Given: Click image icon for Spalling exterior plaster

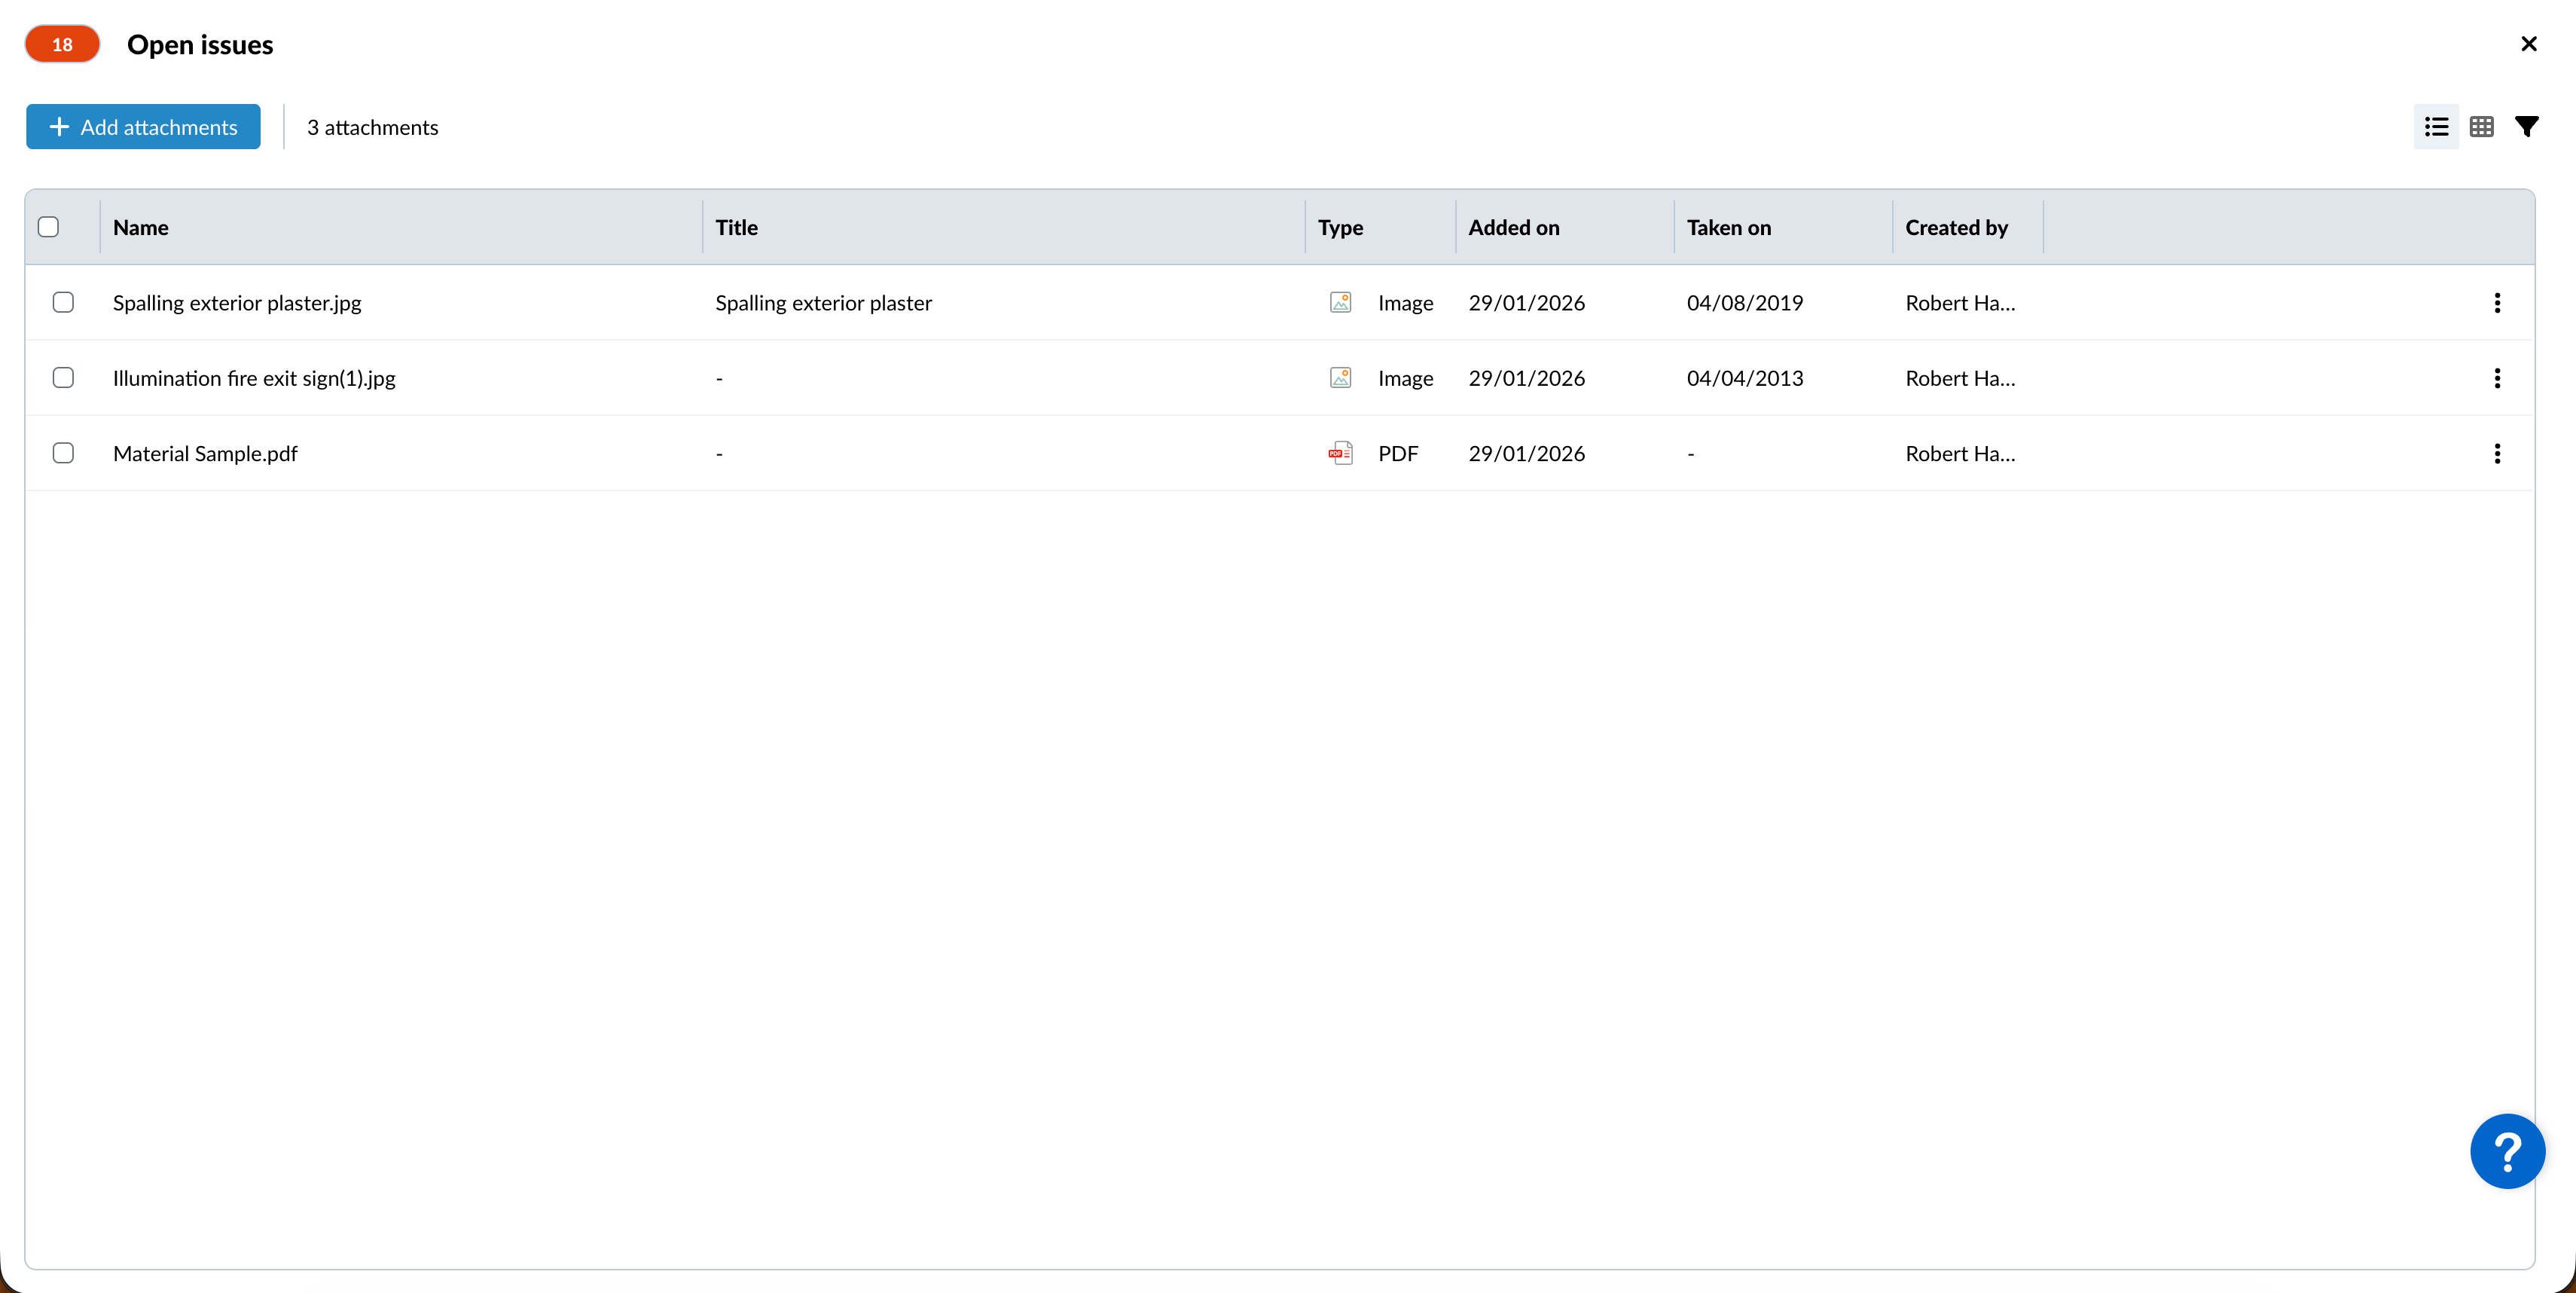Looking at the screenshot, I should point(1340,303).
